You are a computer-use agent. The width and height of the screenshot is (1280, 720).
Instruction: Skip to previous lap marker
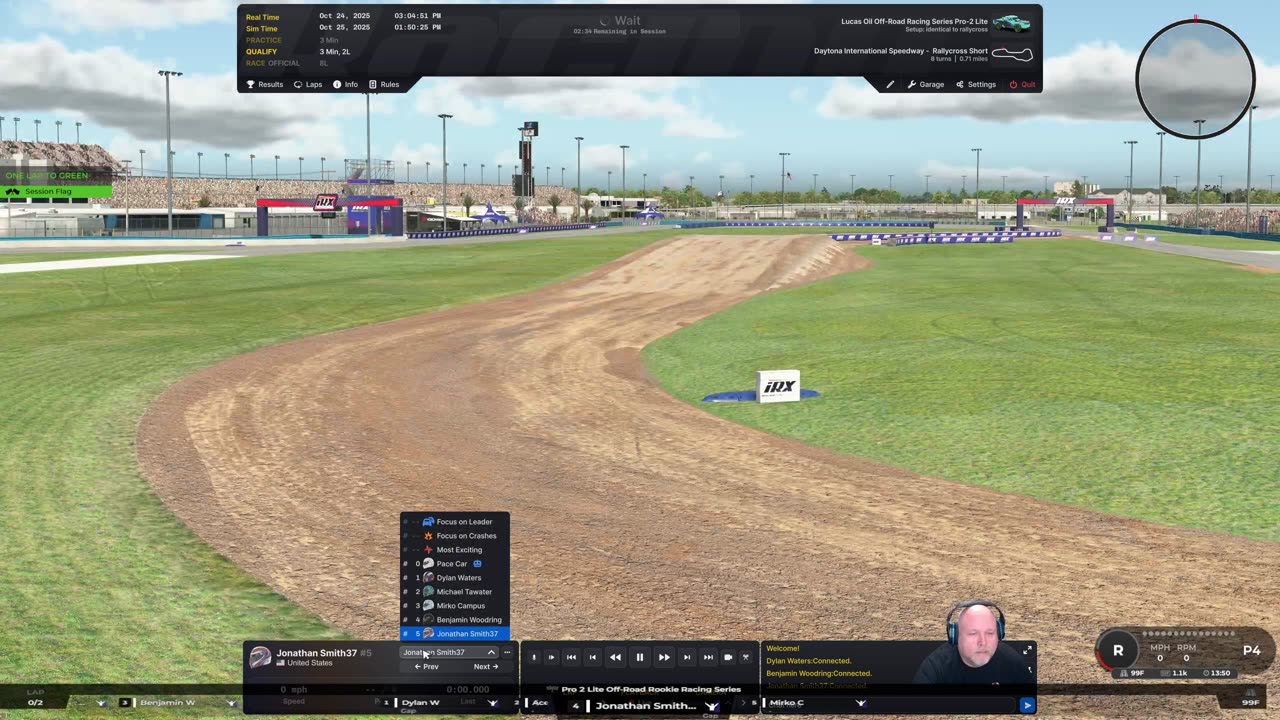(592, 657)
